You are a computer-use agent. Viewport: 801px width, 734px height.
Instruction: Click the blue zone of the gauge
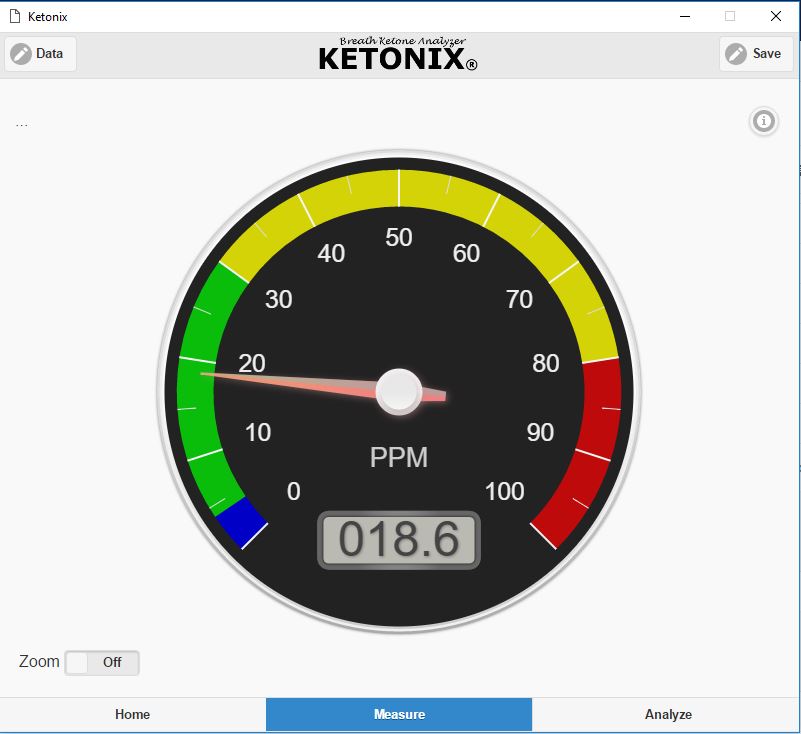241,522
